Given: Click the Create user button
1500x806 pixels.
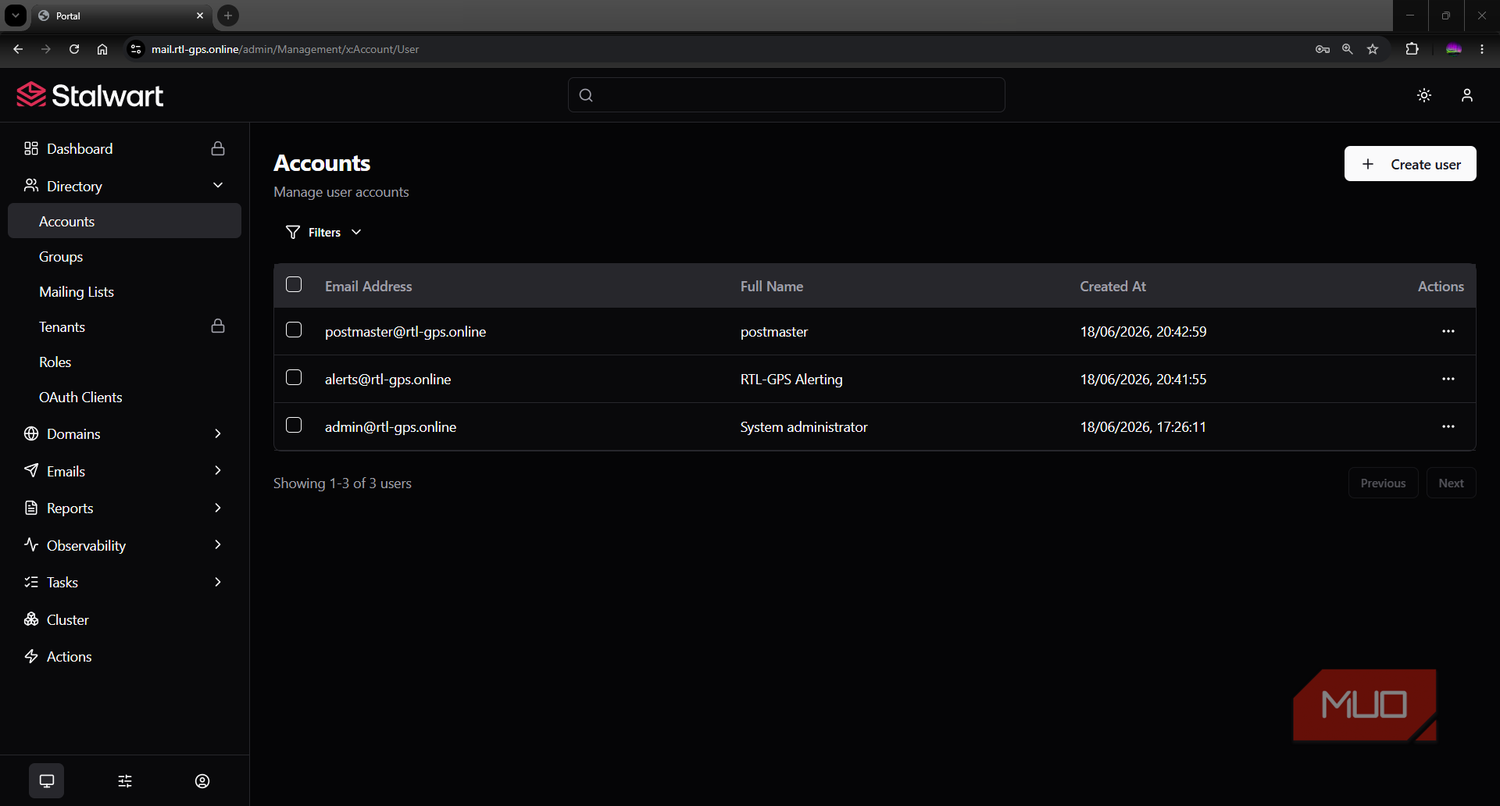Looking at the screenshot, I should 1410,164.
